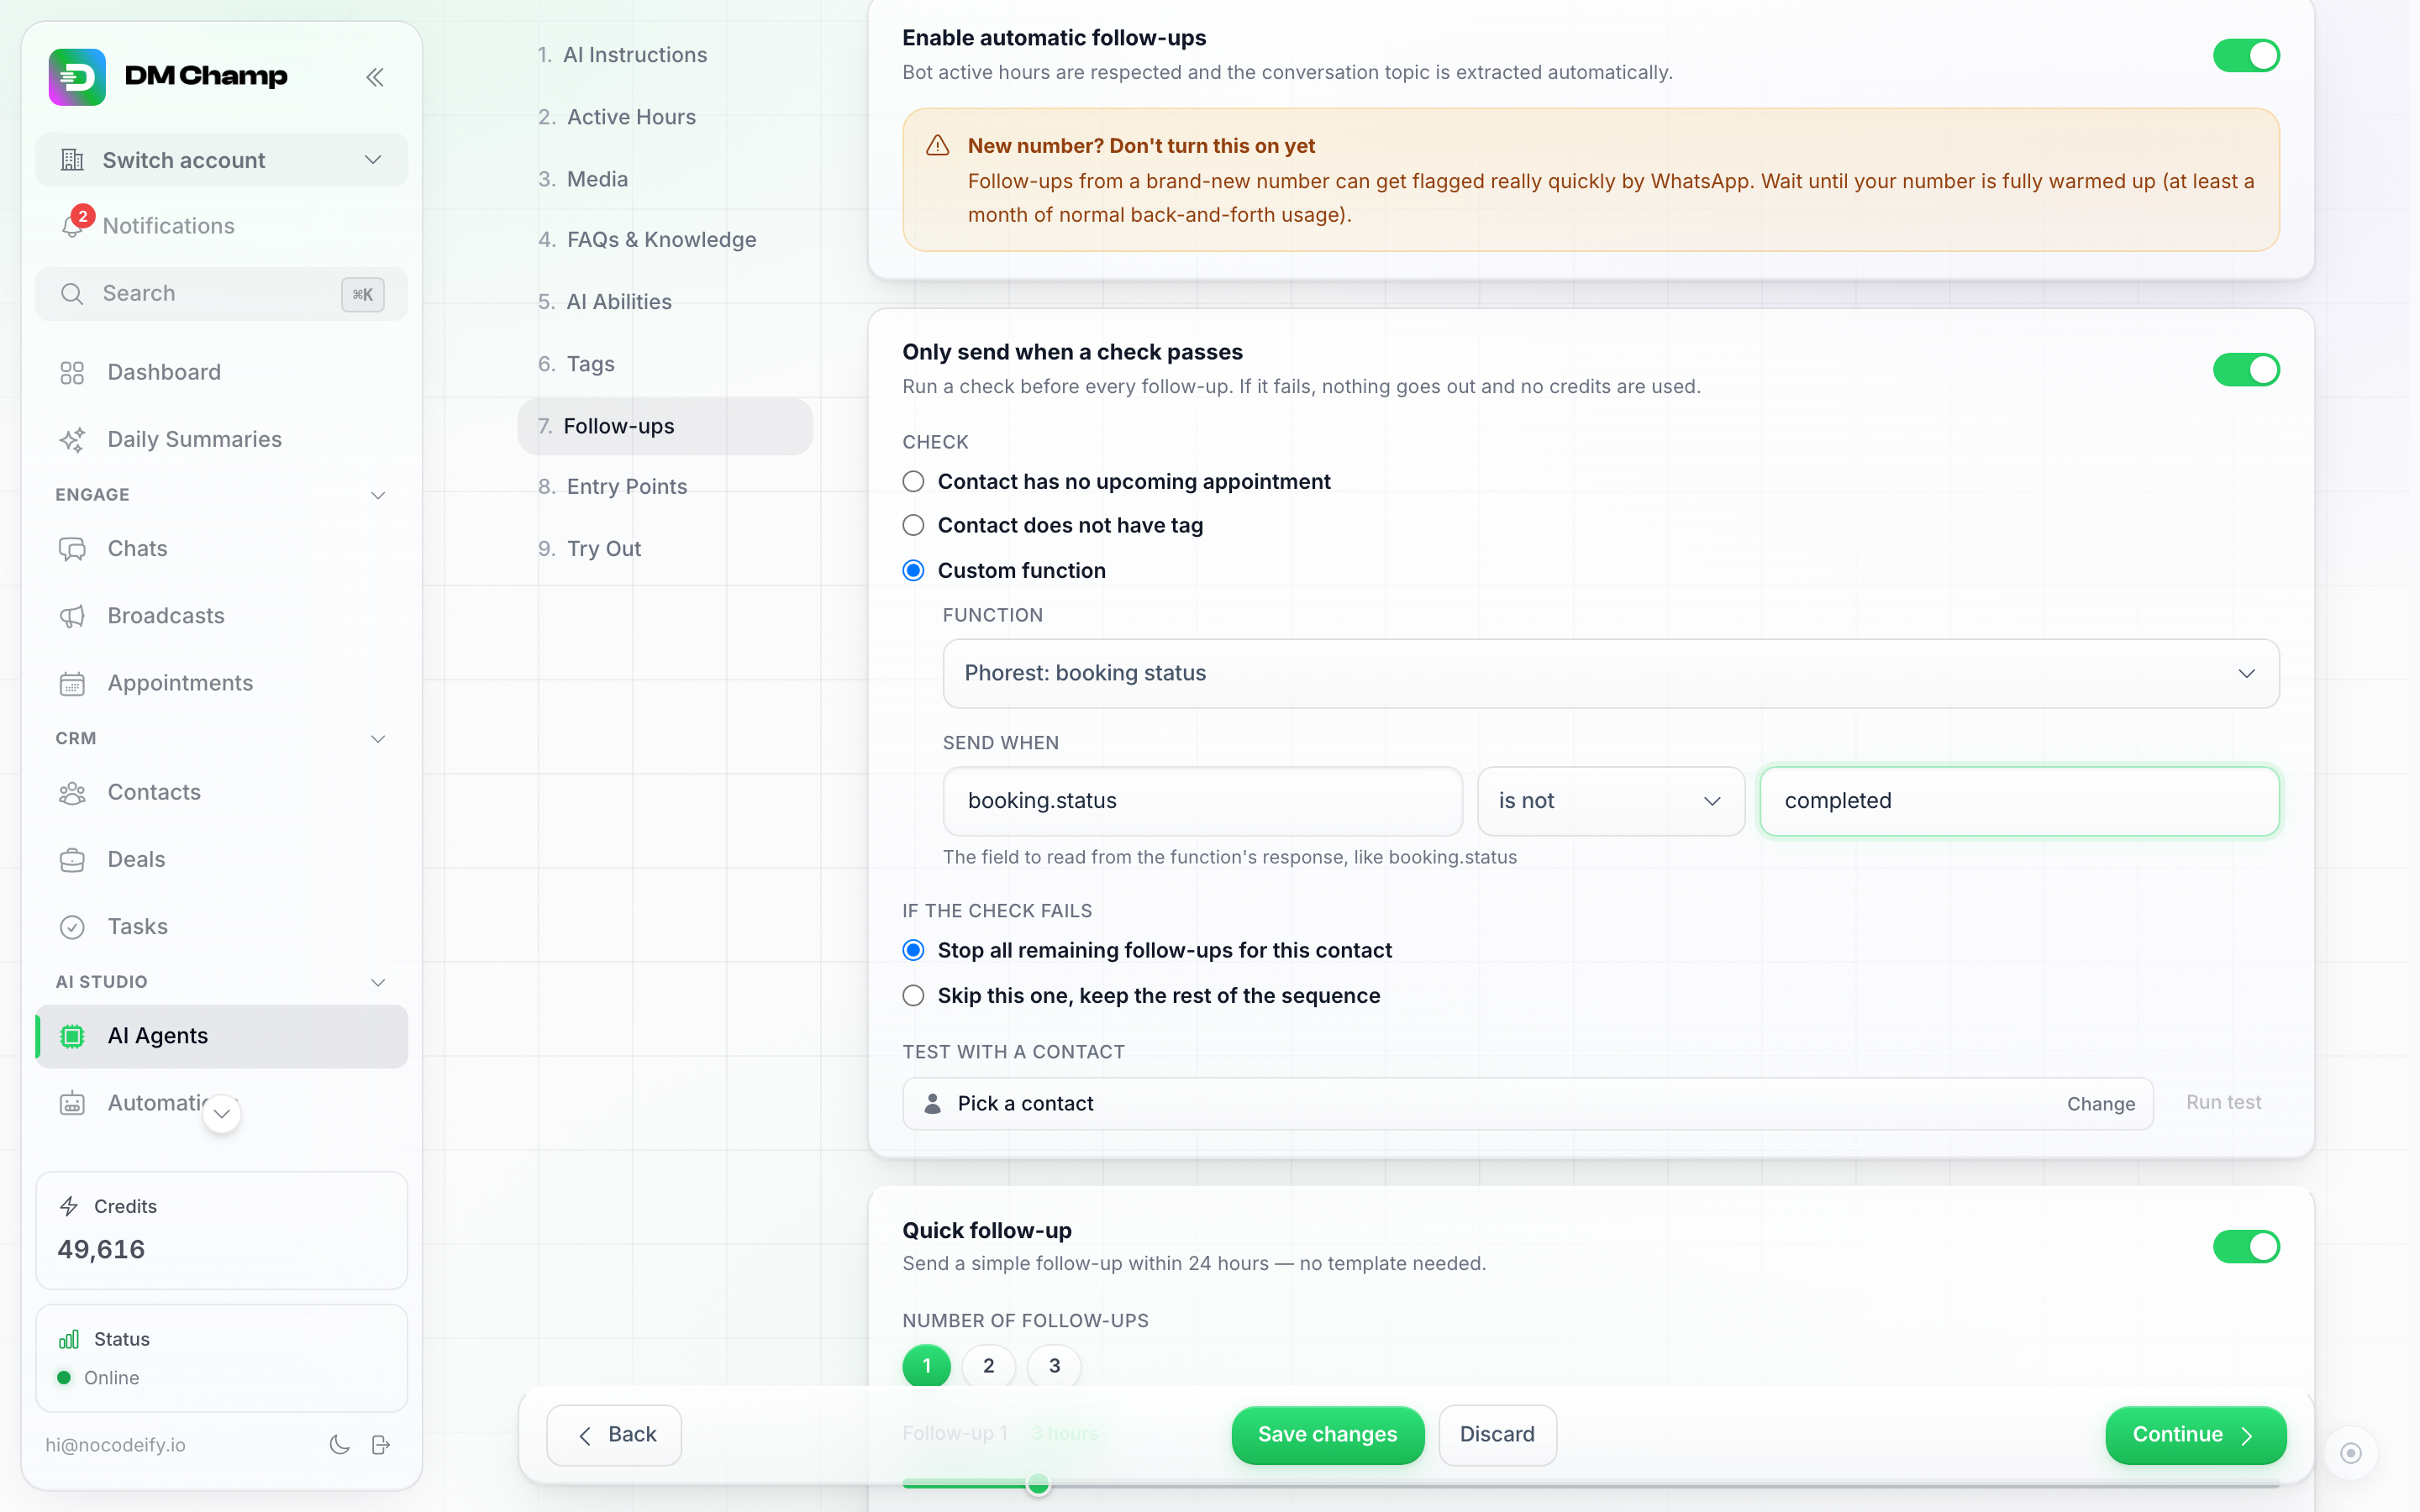Click the Status bar-chart icon
2420x1512 pixels.
pyautogui.click(x=69, y=1339)
